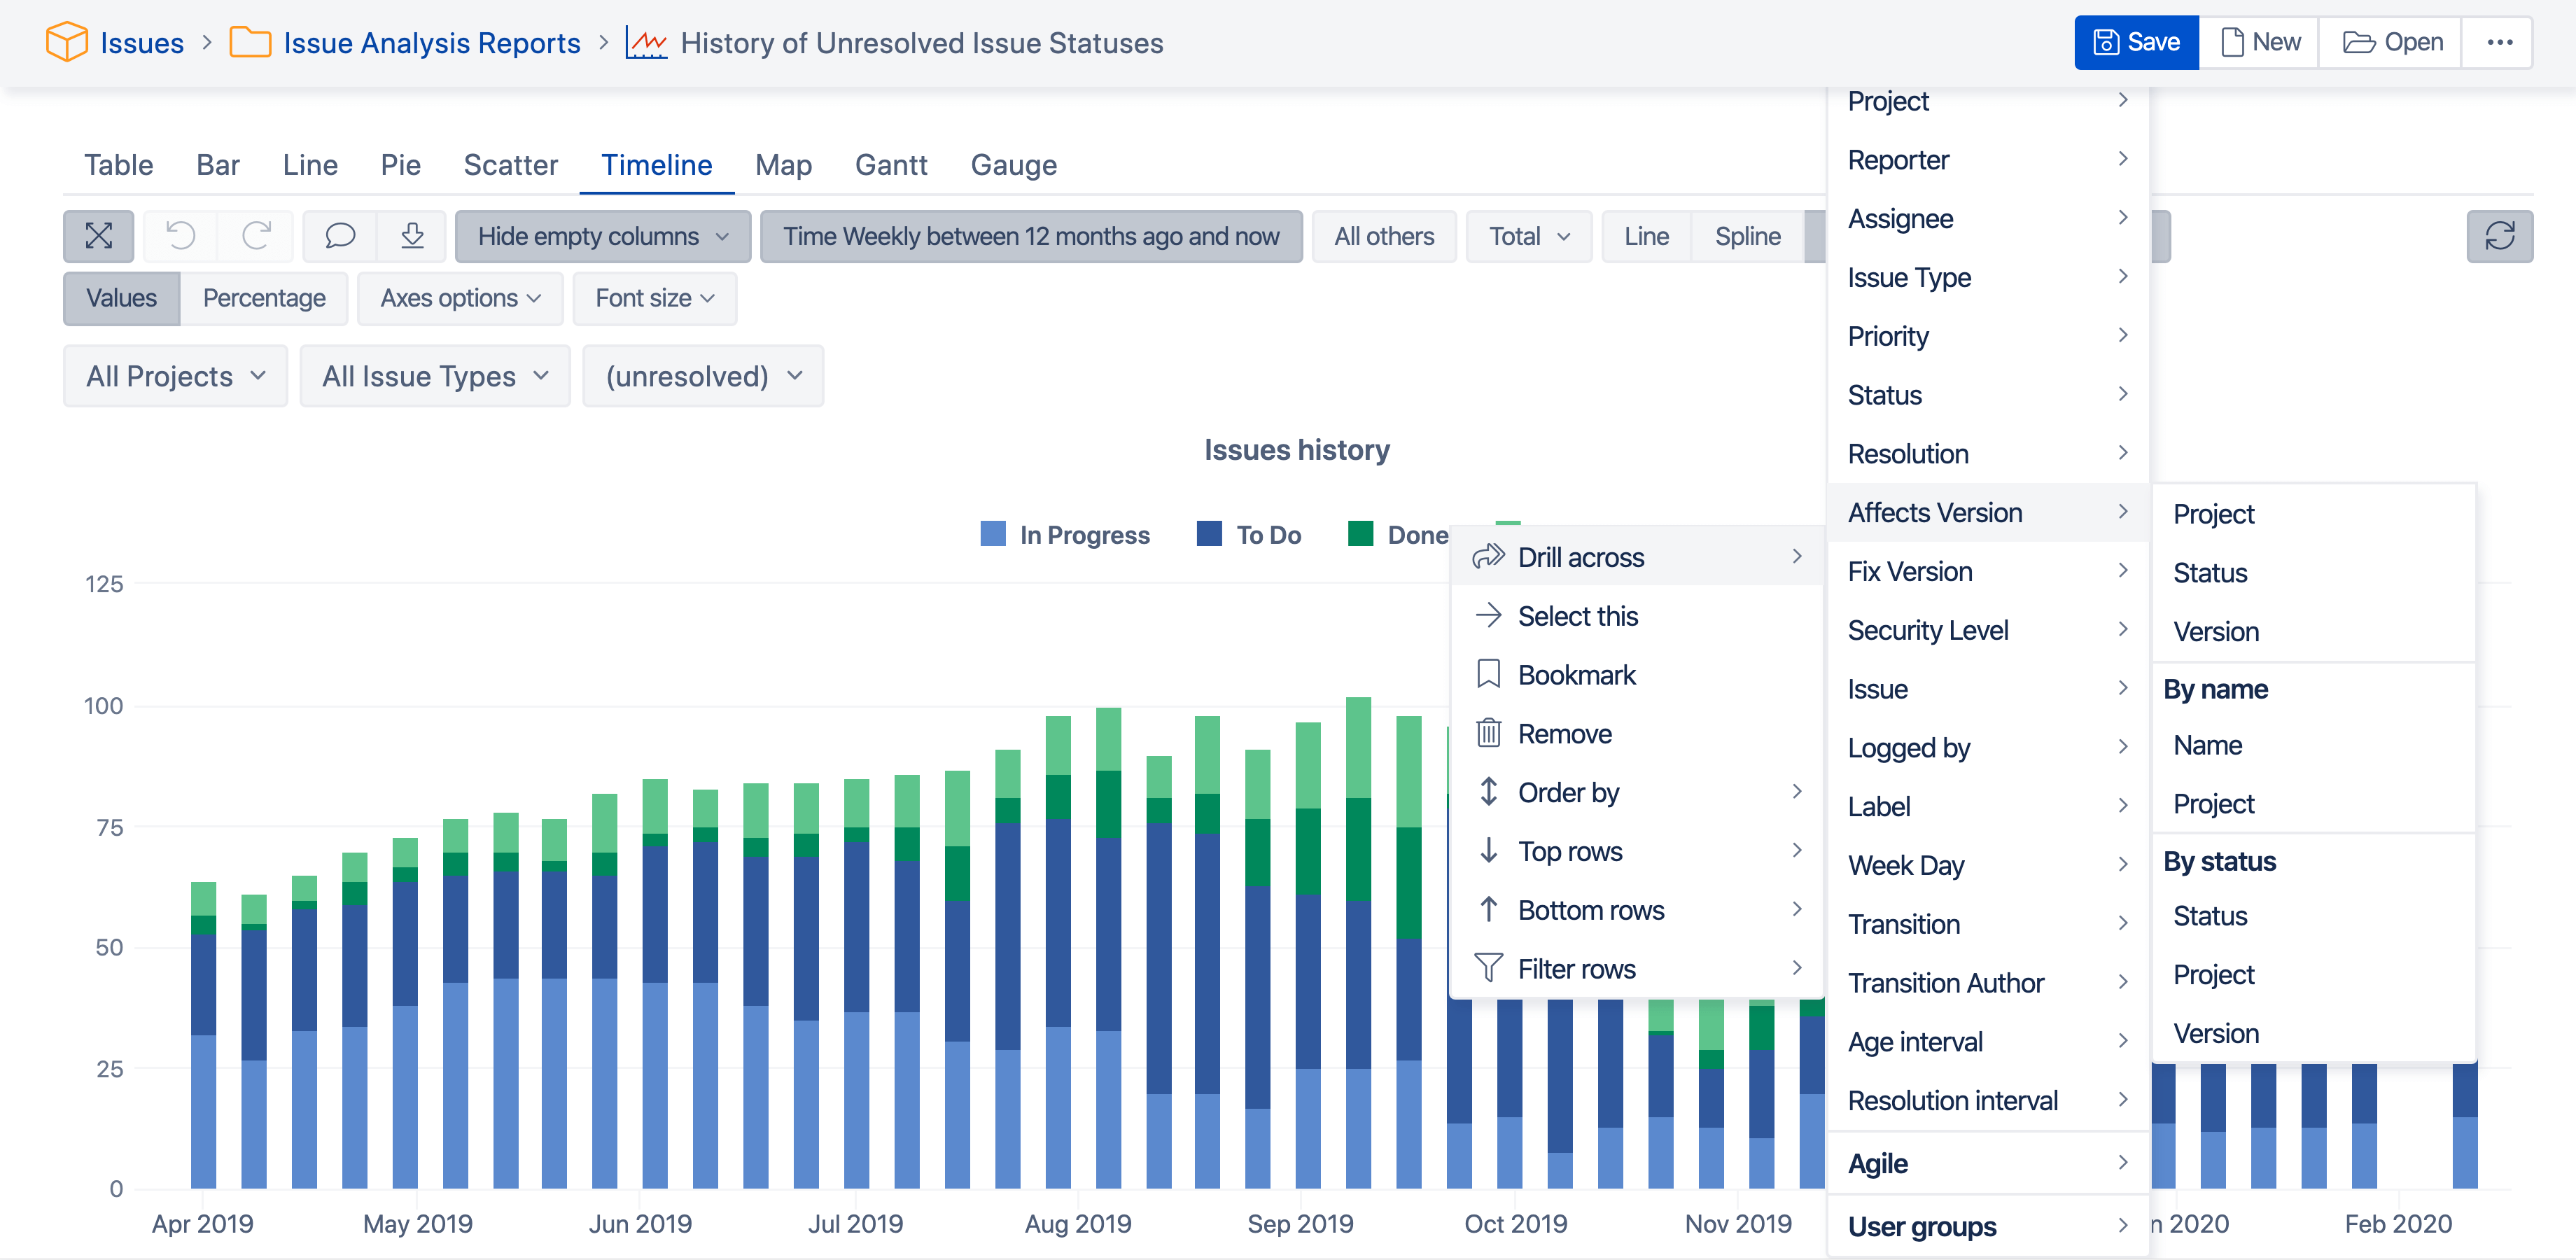The height and width of the screenshot is (1260, 2576).
Task: Click the fullscreen expand icon
Action: pyautogui.click(x=98, y=236)
